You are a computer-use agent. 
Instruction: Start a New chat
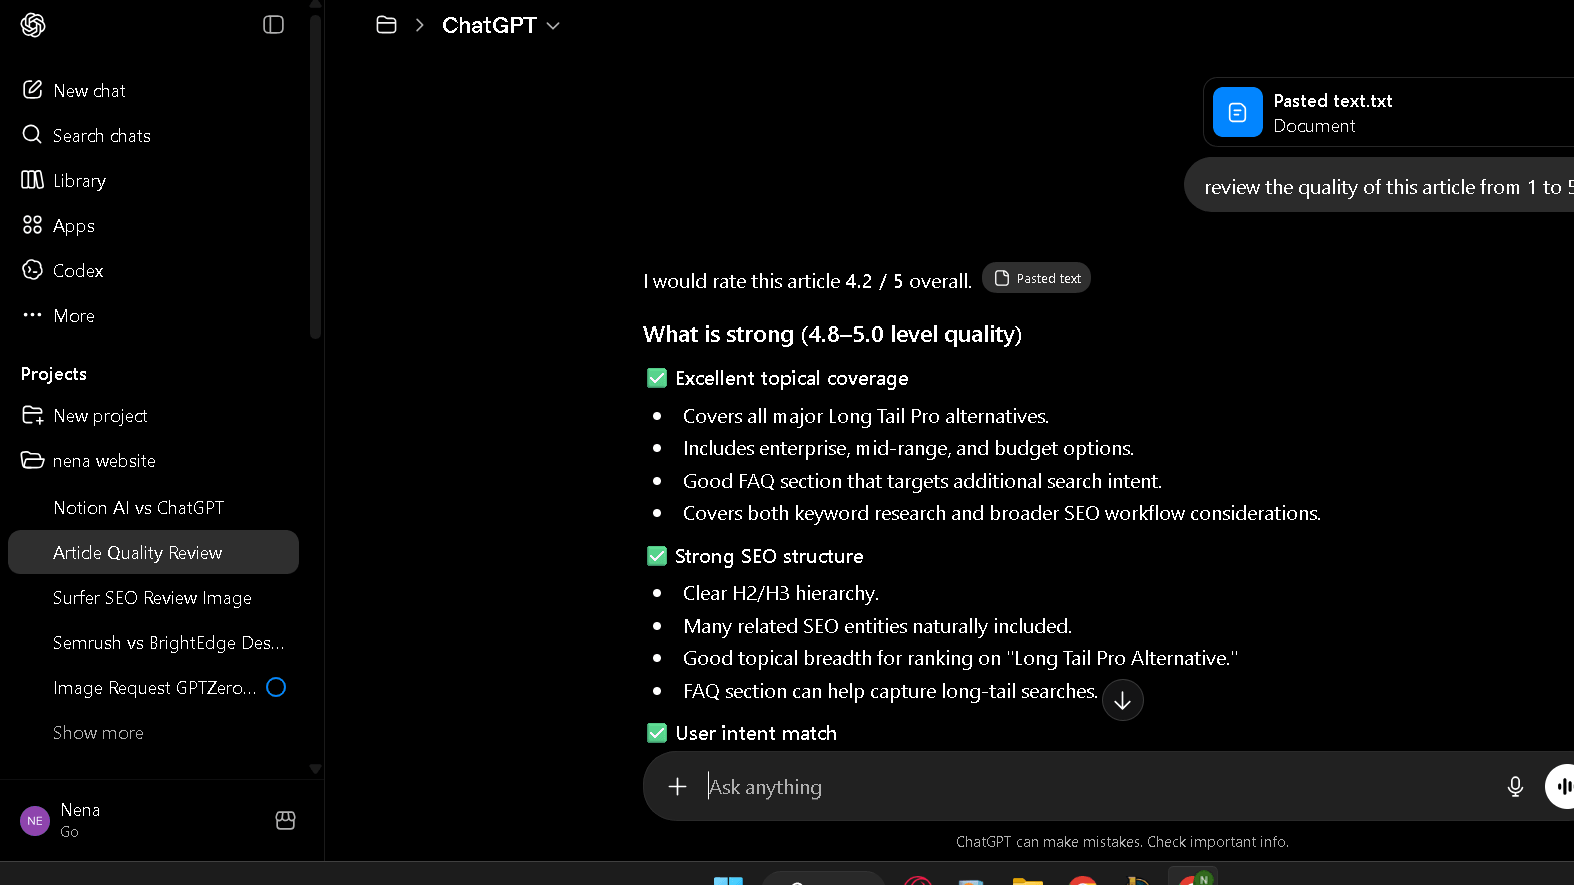click(x=153, y=90)
